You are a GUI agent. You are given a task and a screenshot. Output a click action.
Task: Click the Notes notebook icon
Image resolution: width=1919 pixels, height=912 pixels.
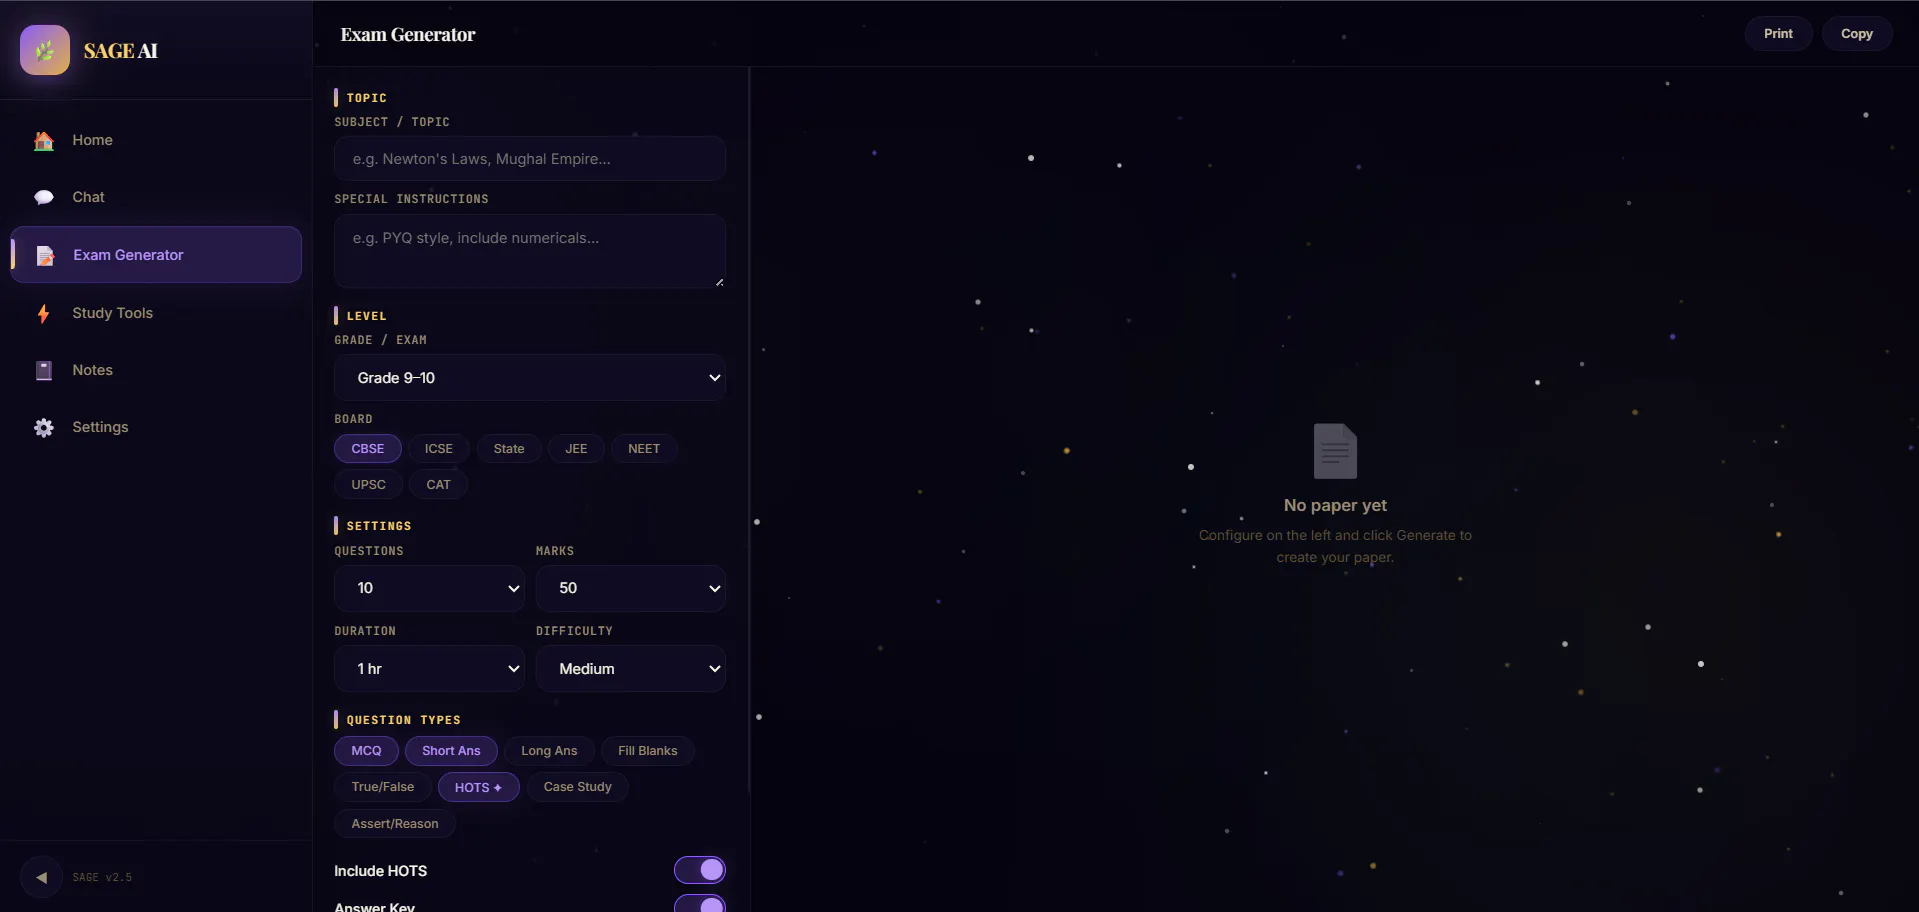[44, 370]
